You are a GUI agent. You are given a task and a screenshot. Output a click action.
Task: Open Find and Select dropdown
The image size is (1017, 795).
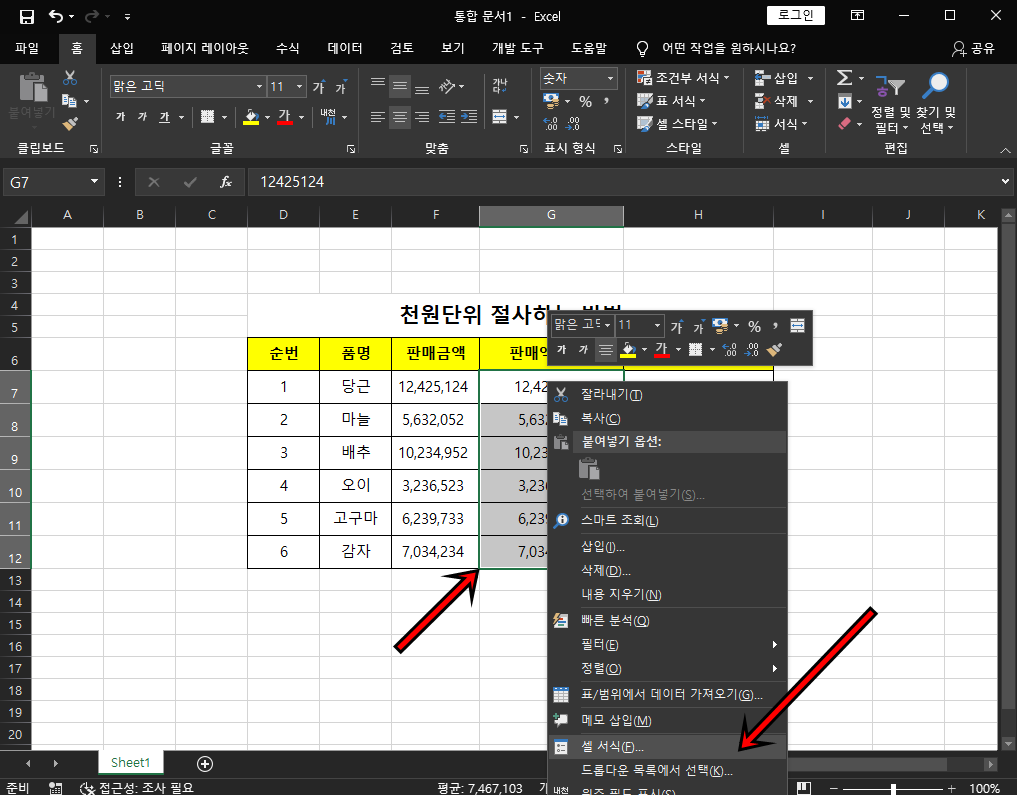936,102
